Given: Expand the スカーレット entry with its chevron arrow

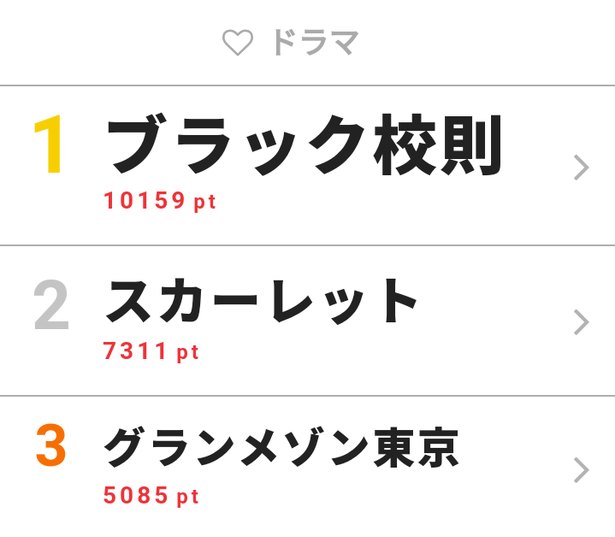Looking at the screenshot, I should pos(581,322).
